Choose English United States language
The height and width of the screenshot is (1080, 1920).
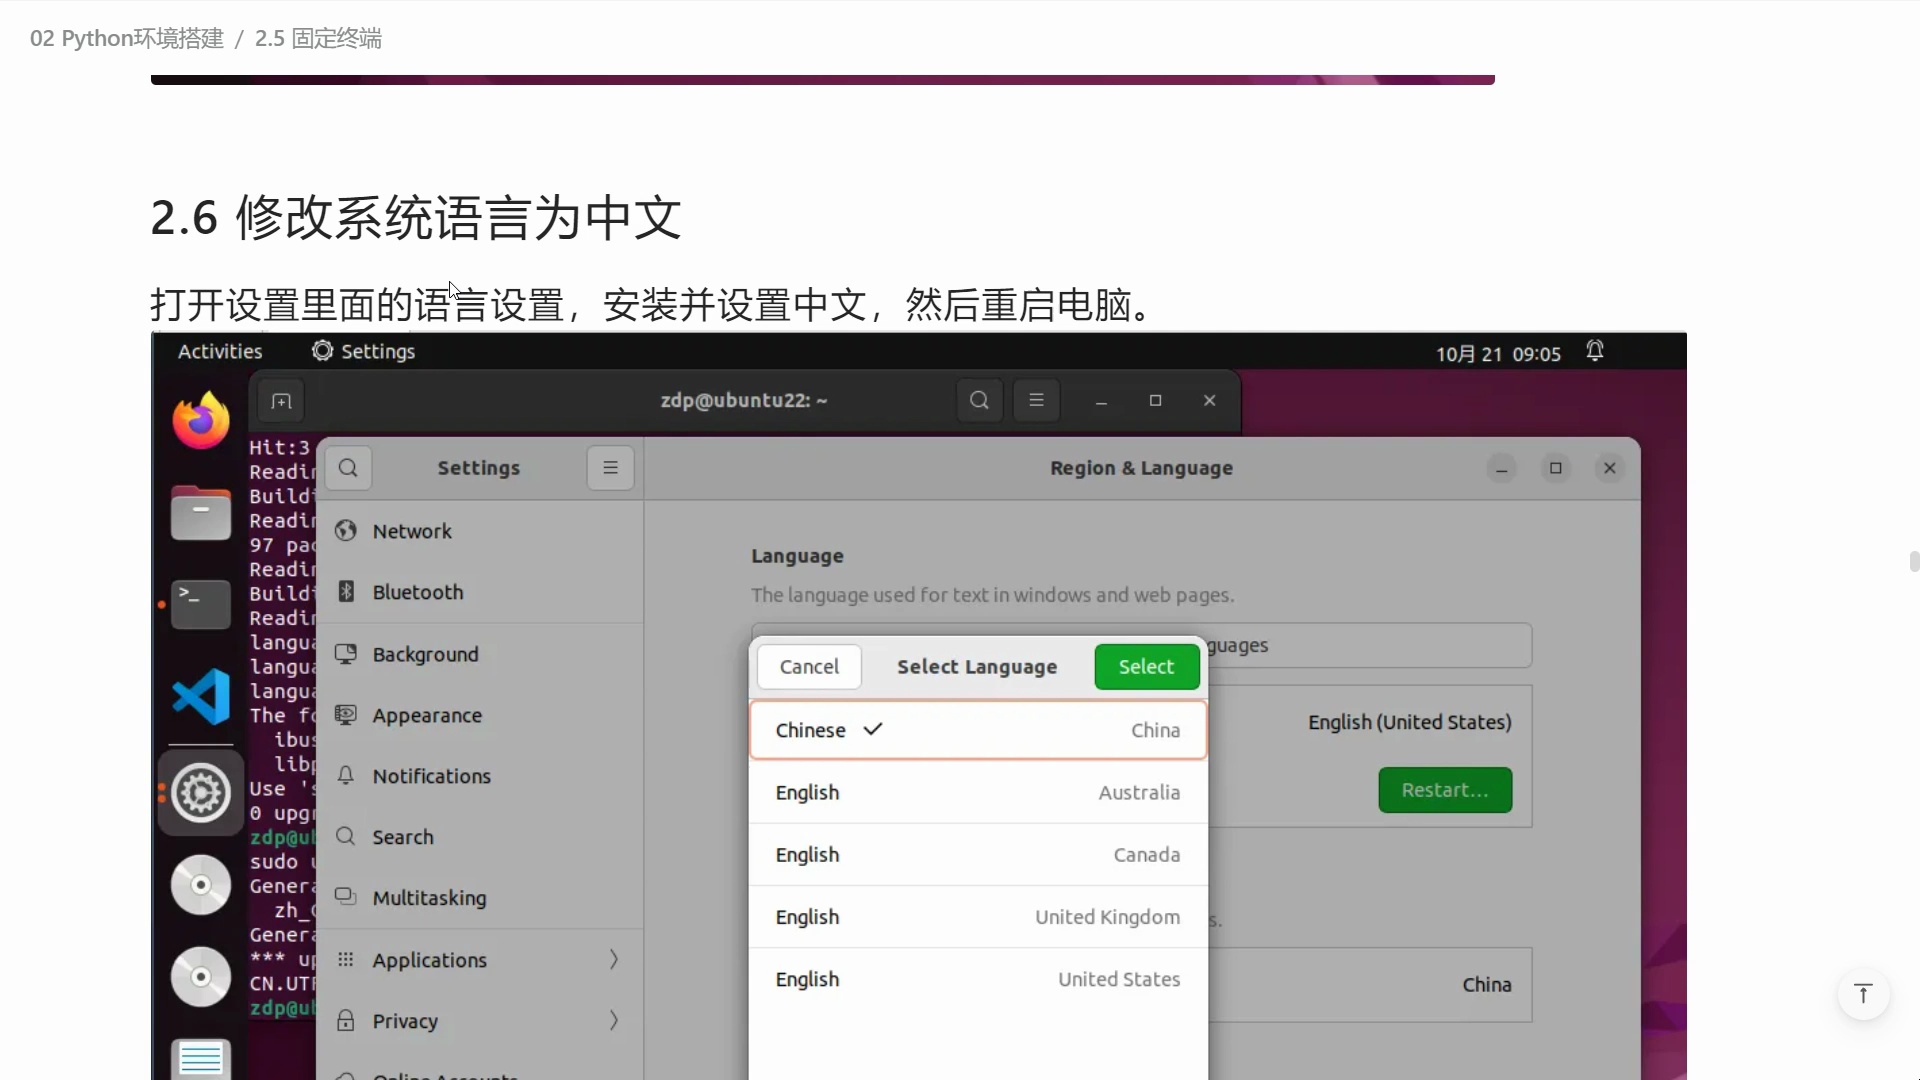click(x=978, y=979)
